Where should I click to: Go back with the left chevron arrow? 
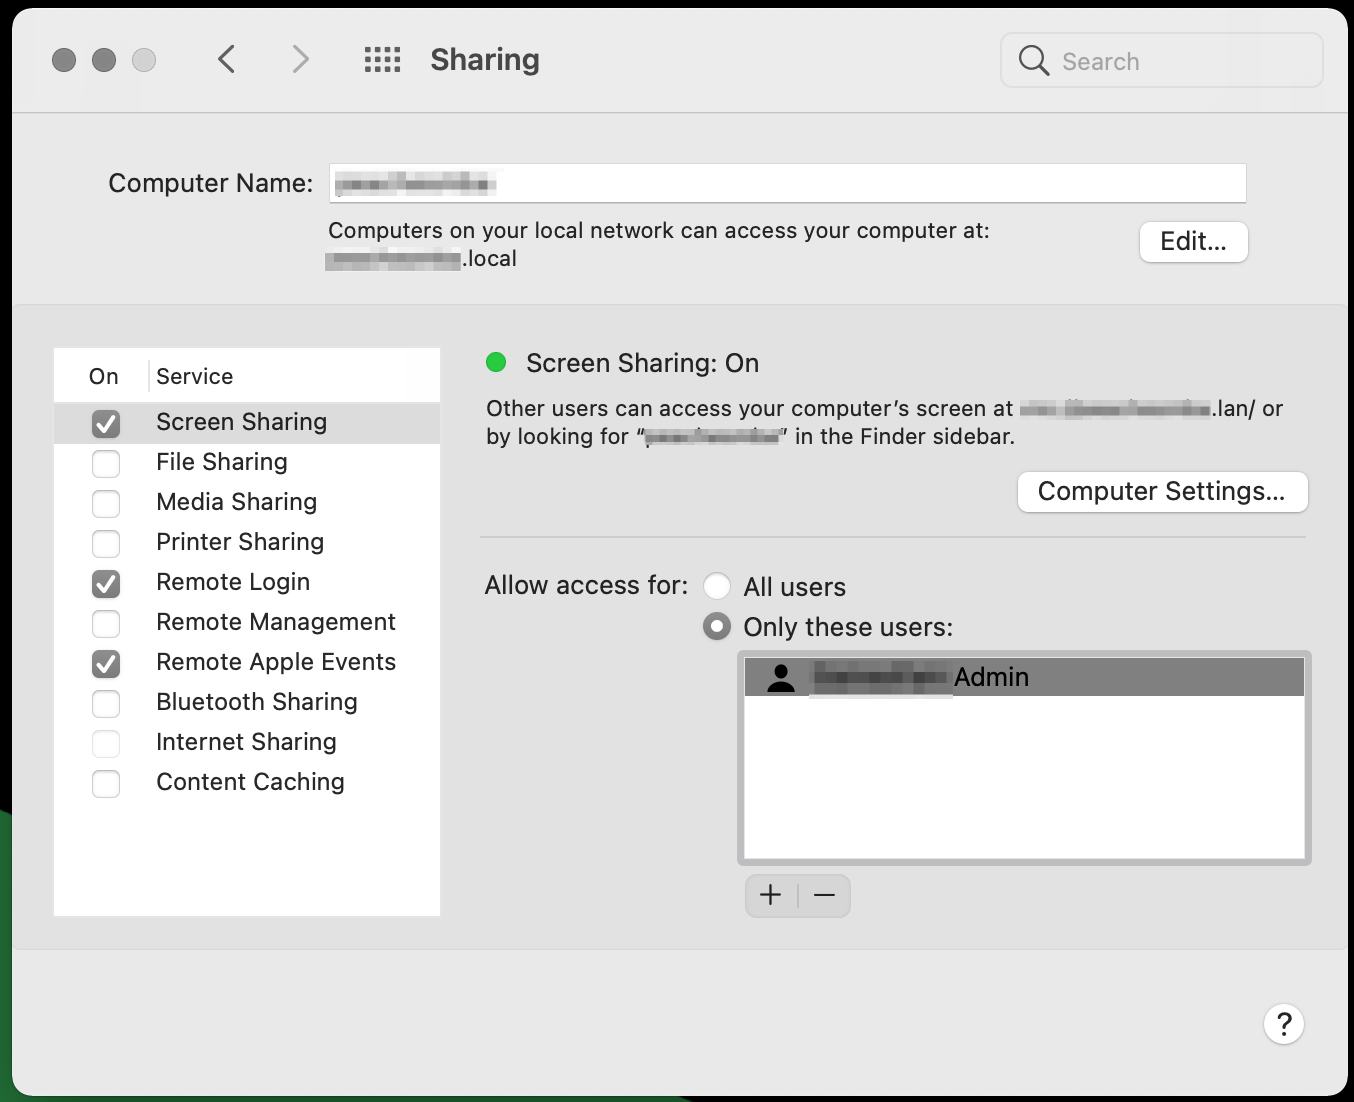click(x=227, y=60)
